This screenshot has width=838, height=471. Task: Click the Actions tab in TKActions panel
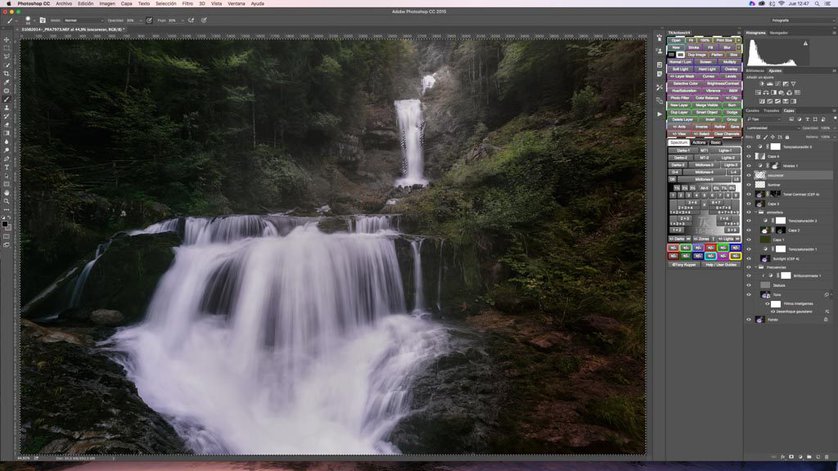[x=700, y=143]
